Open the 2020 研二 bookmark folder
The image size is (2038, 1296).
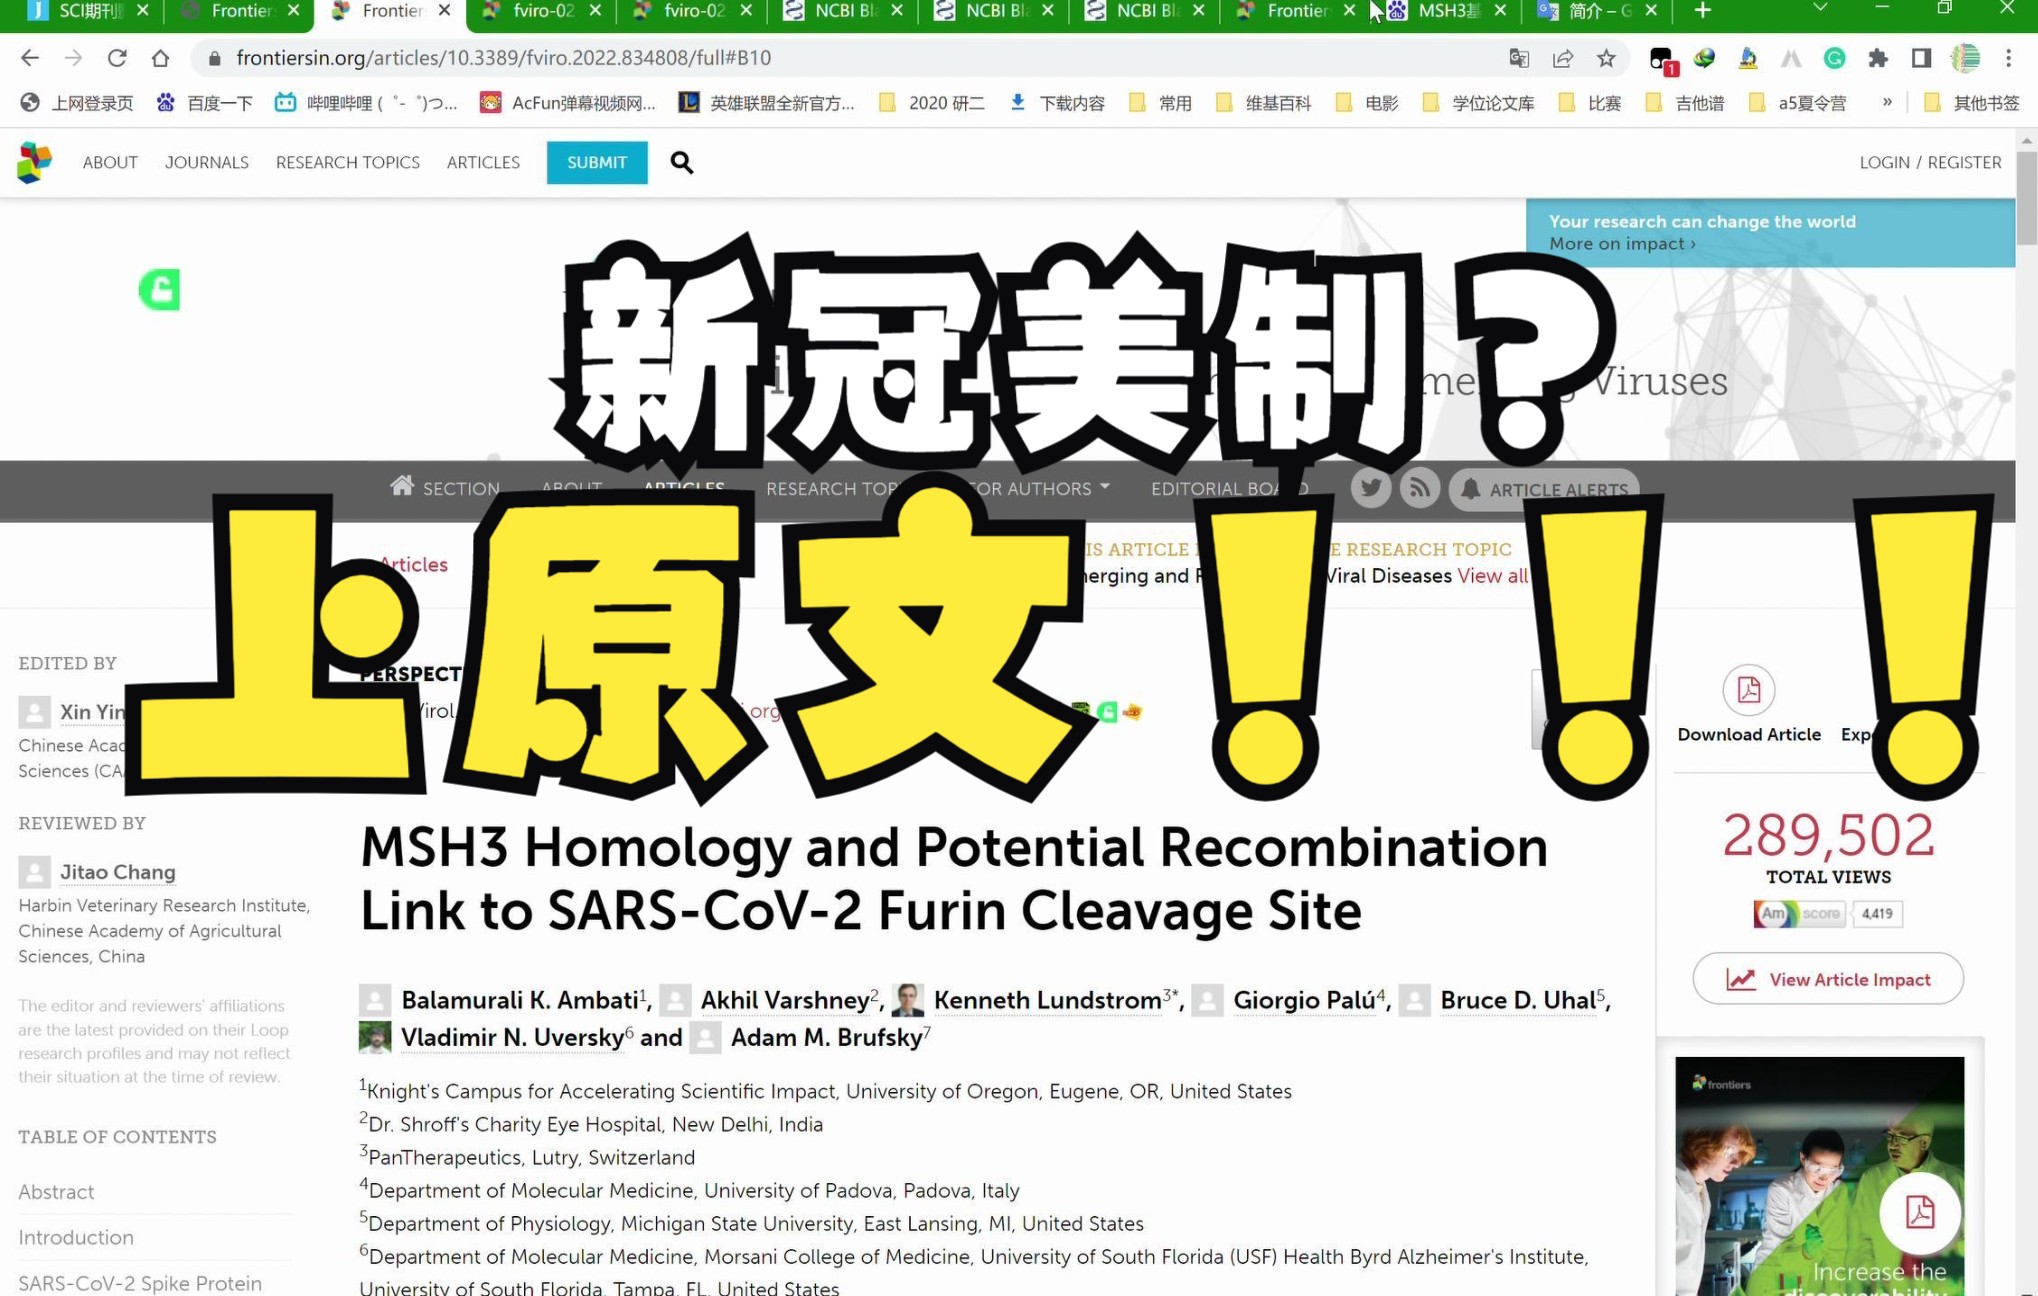(932, 102)
